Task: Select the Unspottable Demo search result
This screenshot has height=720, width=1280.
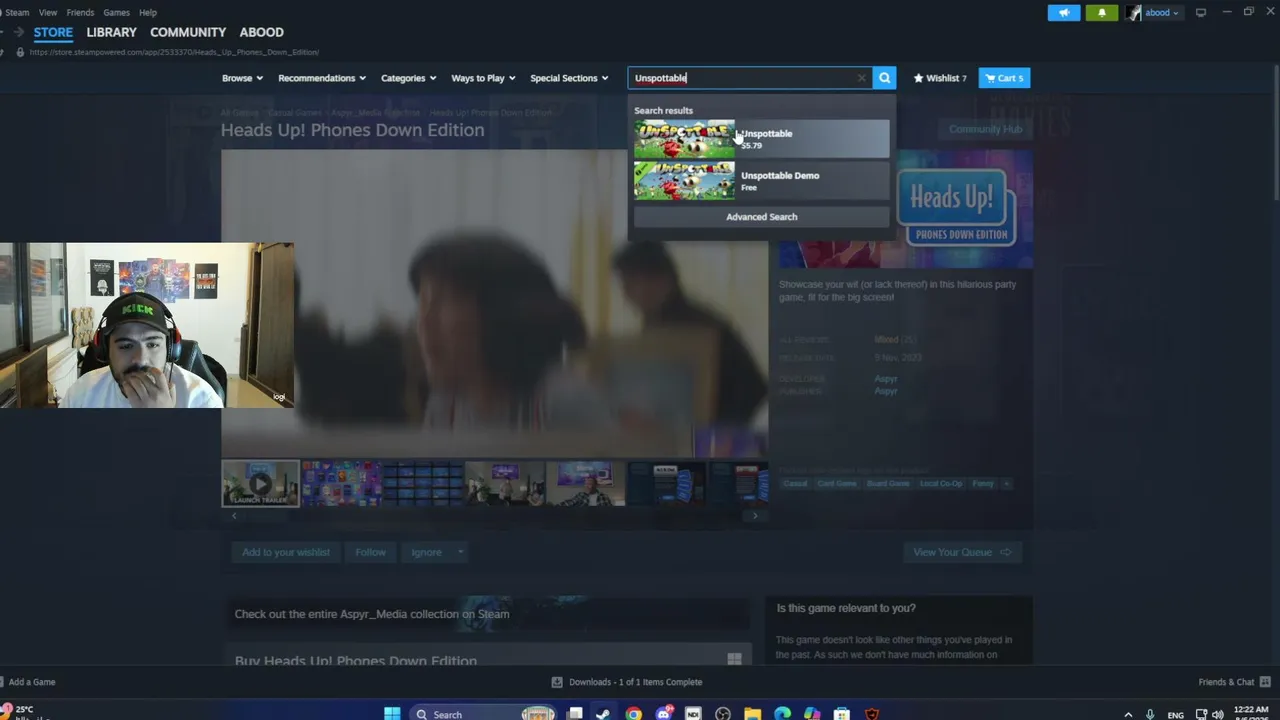Action: pyautogui.click(x=761, y=181)
